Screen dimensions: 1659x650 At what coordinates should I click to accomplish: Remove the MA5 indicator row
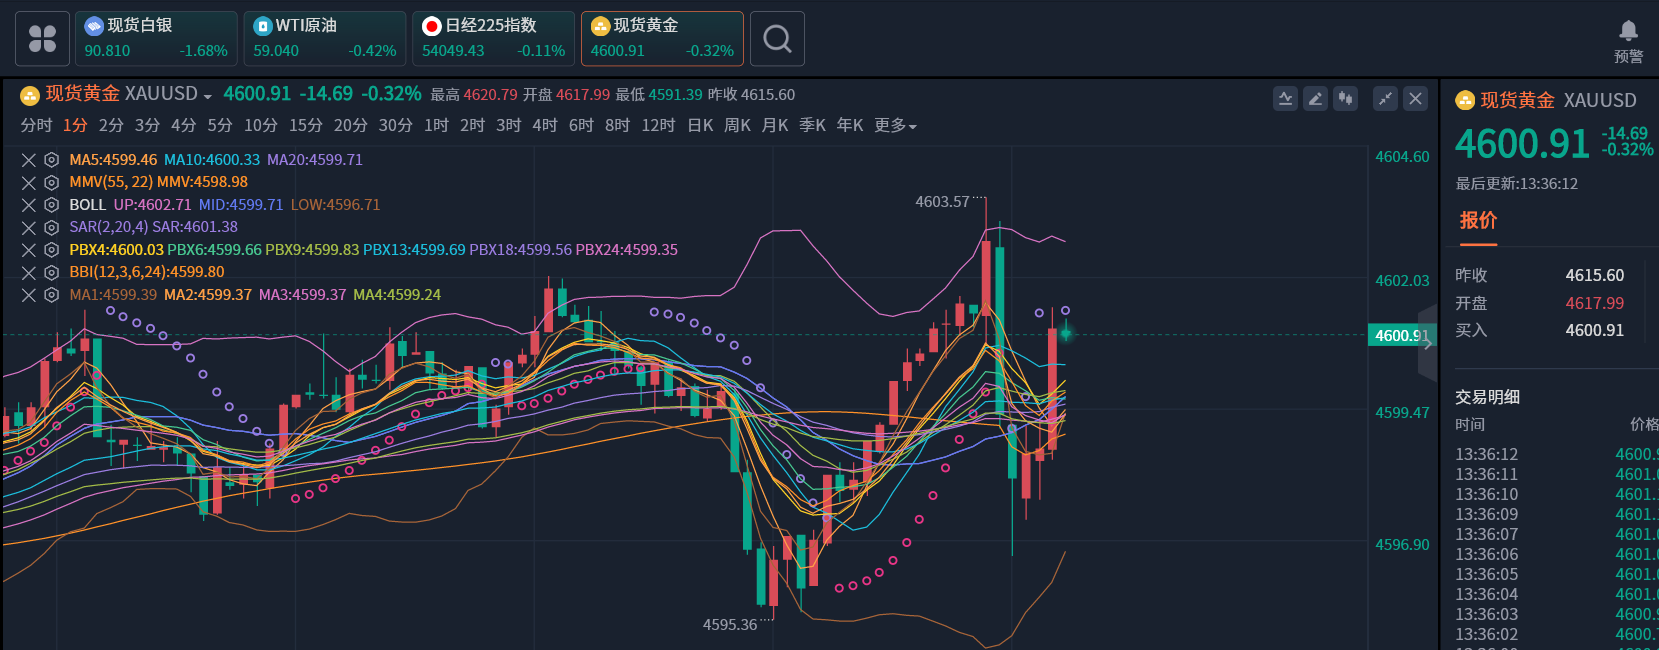pos(29,160)
